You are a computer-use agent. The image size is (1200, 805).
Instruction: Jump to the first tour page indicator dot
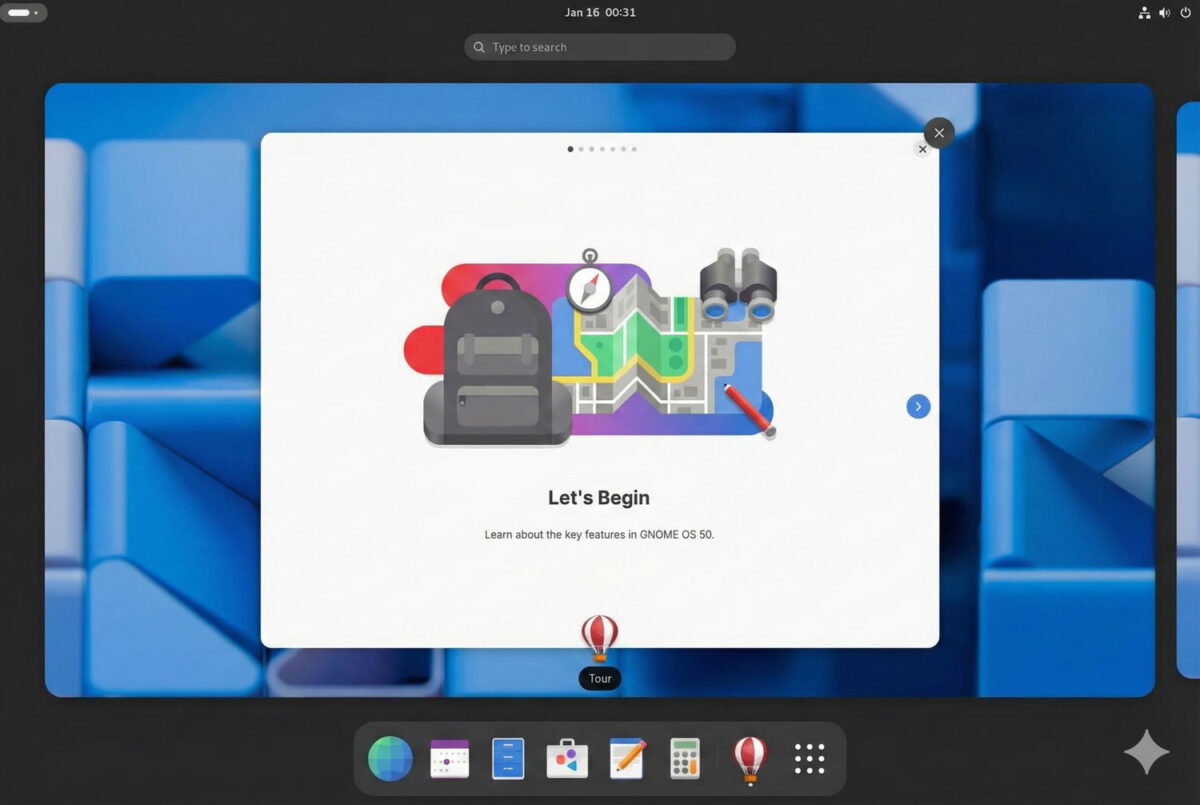pos(571,148)
